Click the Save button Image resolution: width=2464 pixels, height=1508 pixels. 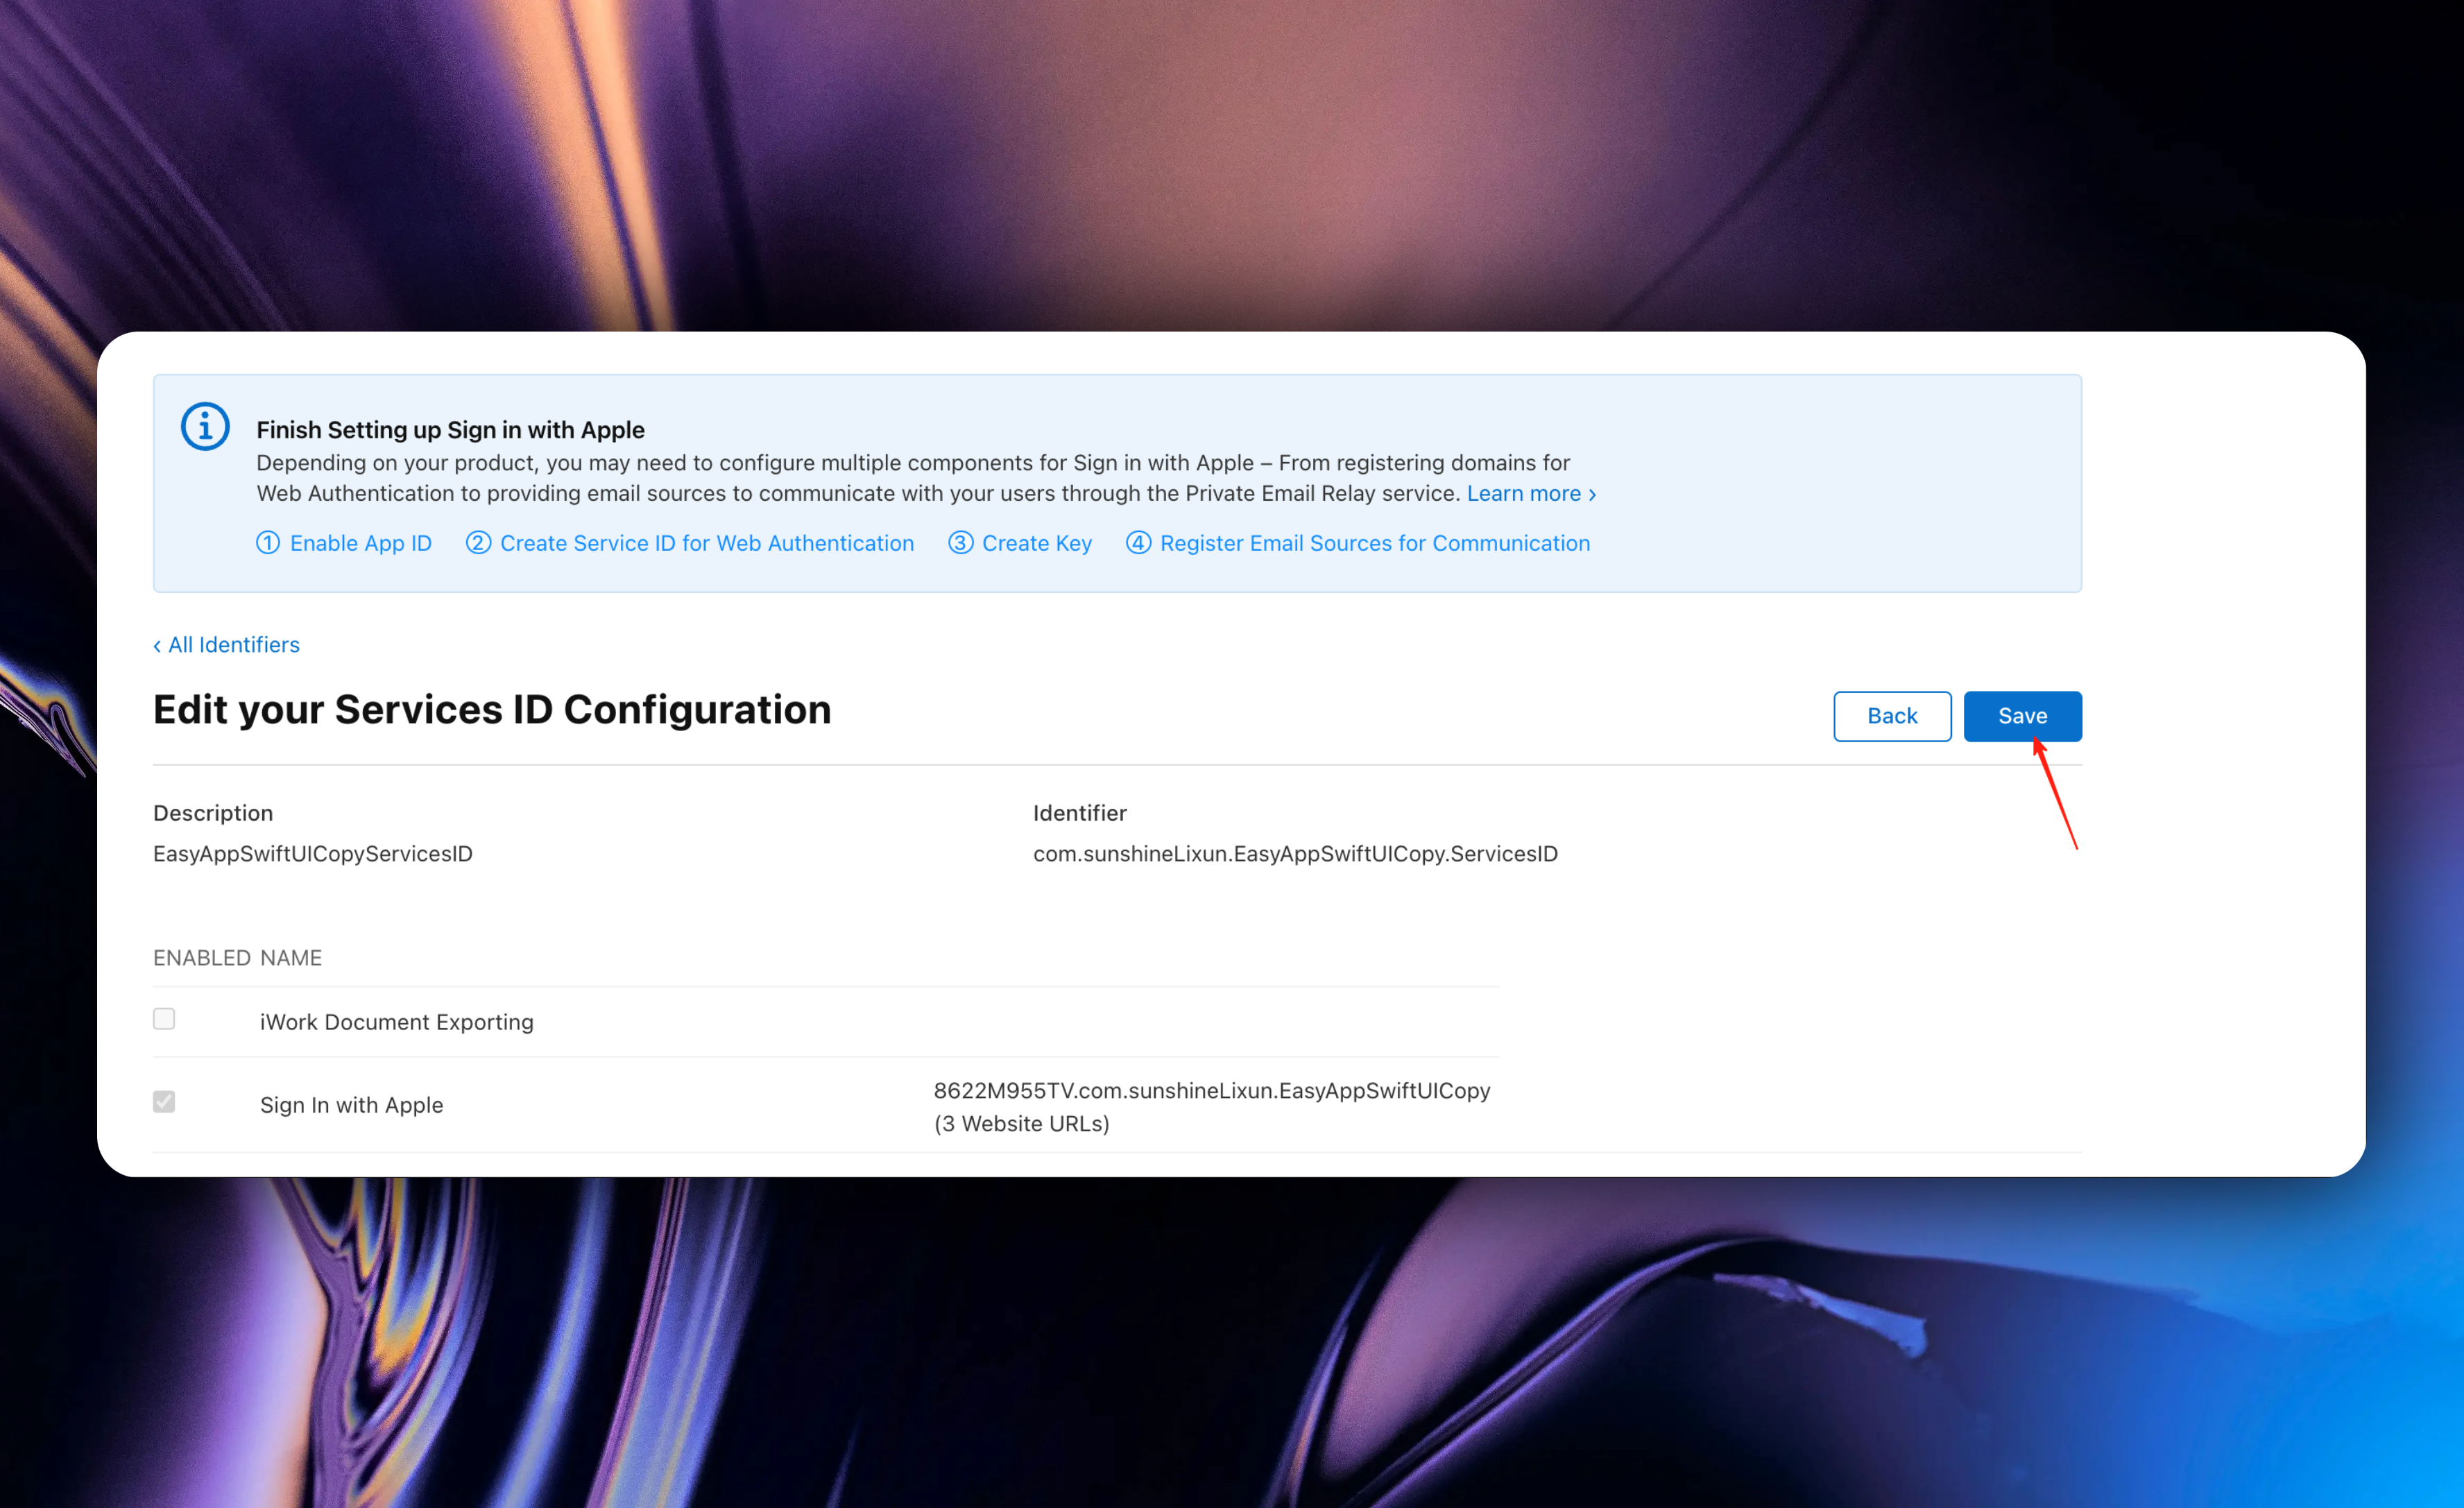(2022, 716)
